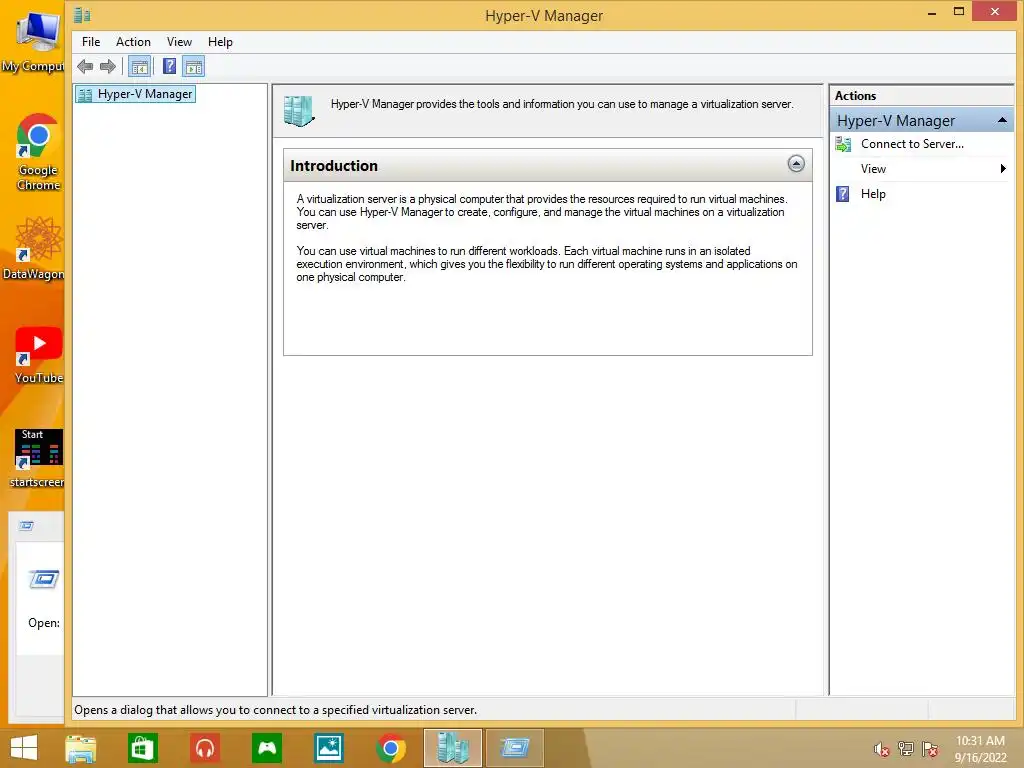Click the Back arrow in the toolbar

click(85, 66)
